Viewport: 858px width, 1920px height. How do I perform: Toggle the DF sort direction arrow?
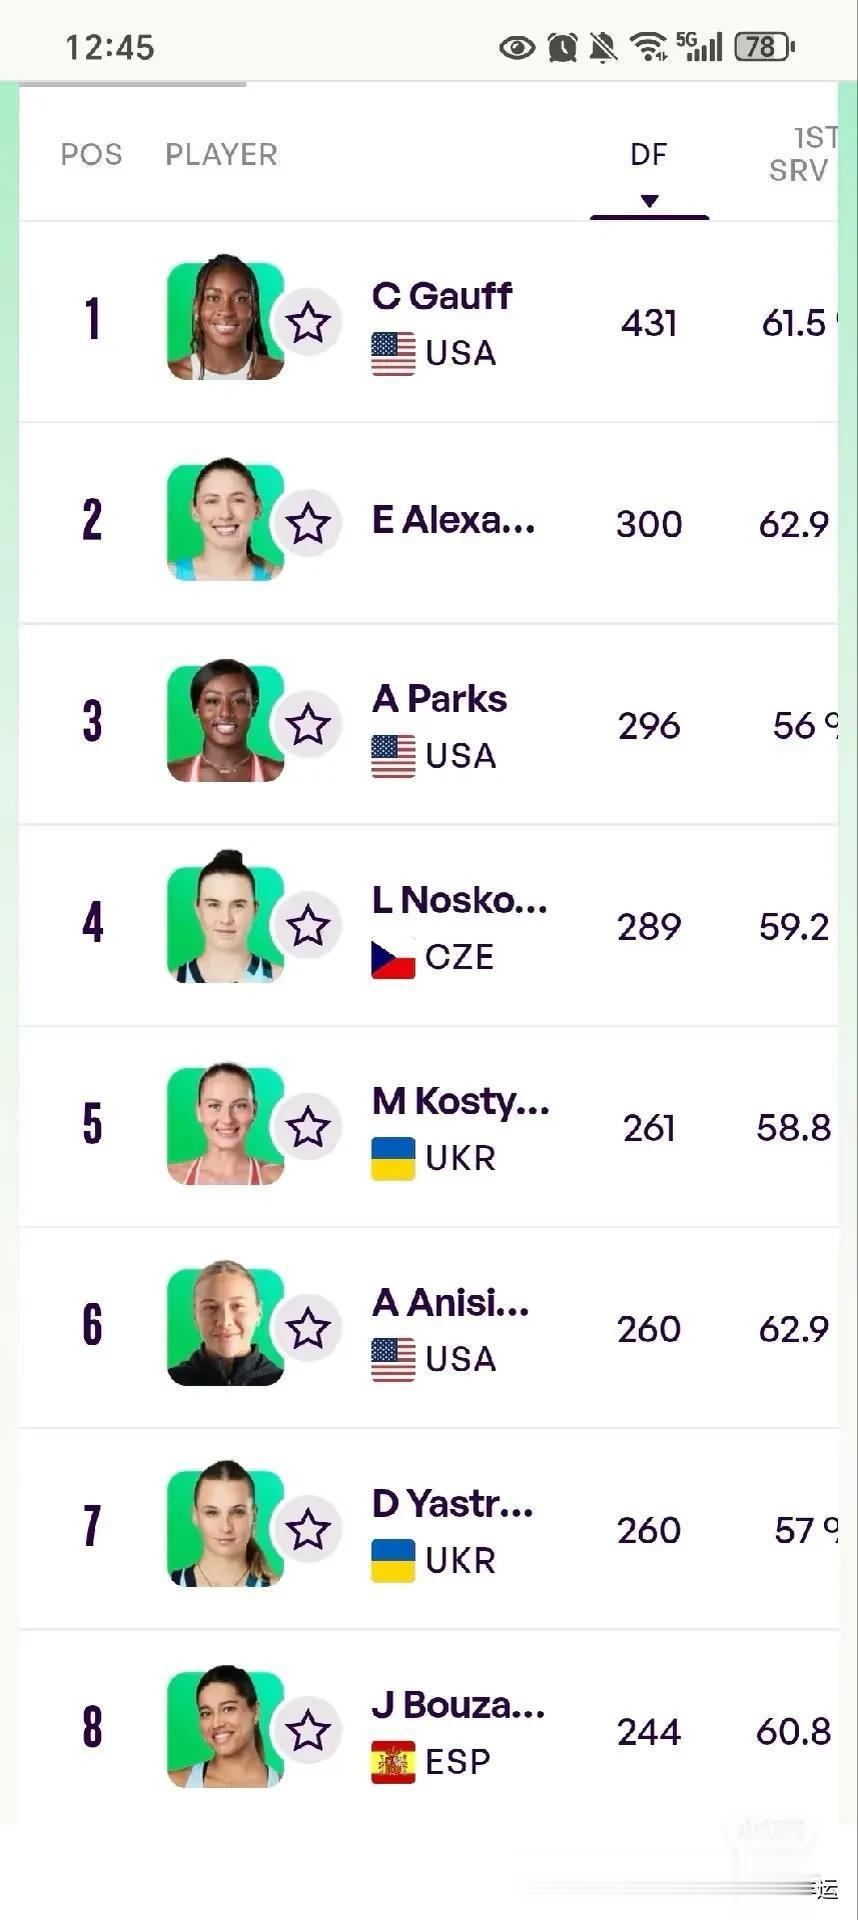click(649, 201)
